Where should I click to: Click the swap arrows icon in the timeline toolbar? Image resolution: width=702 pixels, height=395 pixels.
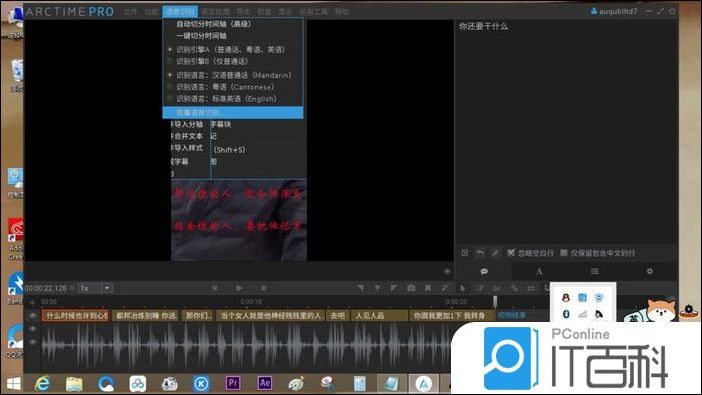tap(531, 288)
